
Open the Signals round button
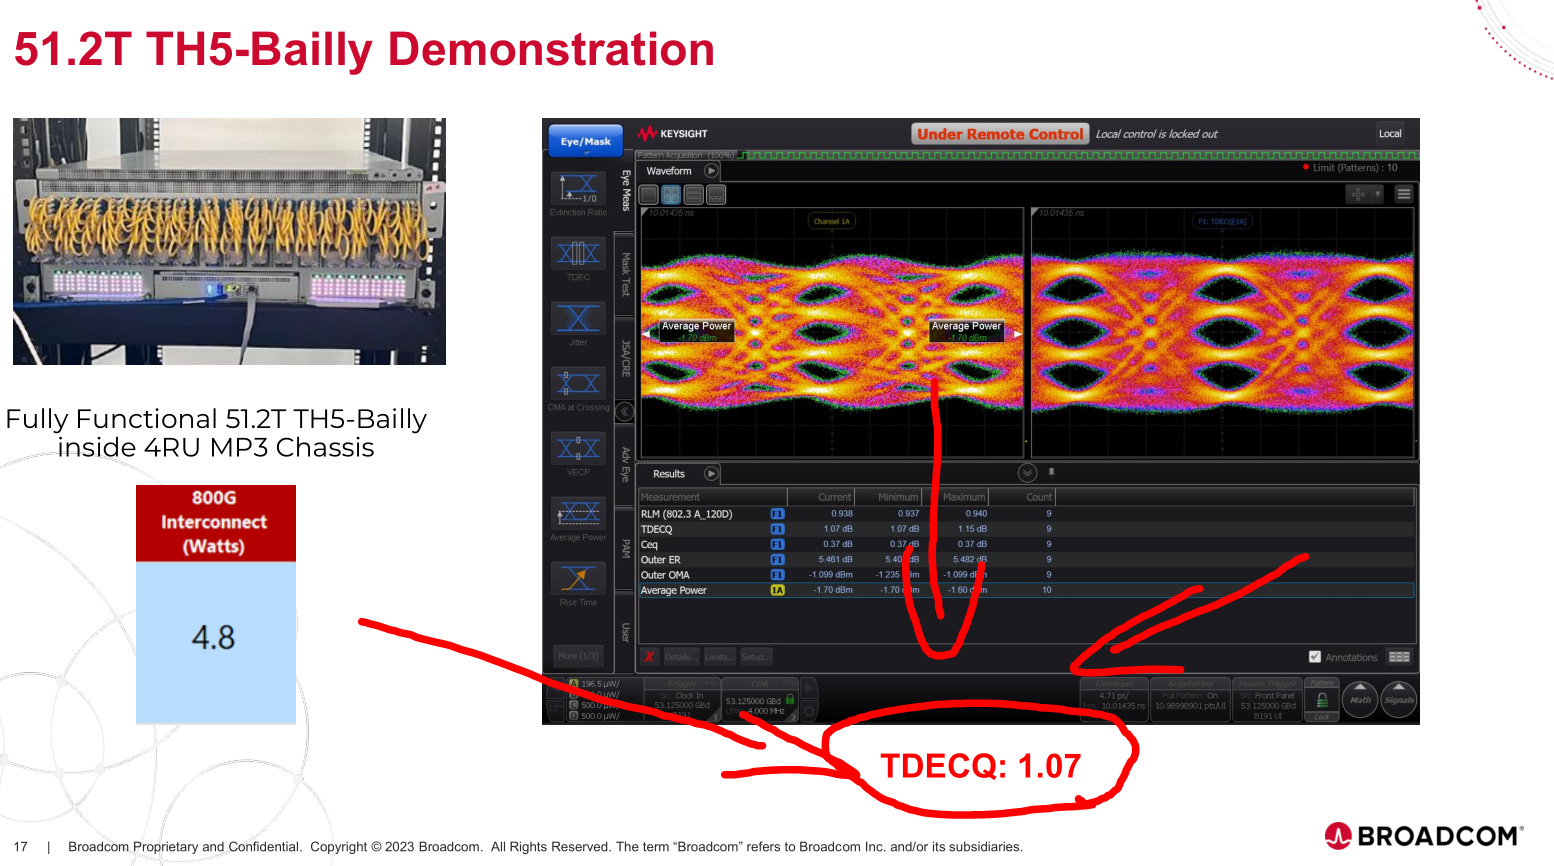pos(1399,699)
